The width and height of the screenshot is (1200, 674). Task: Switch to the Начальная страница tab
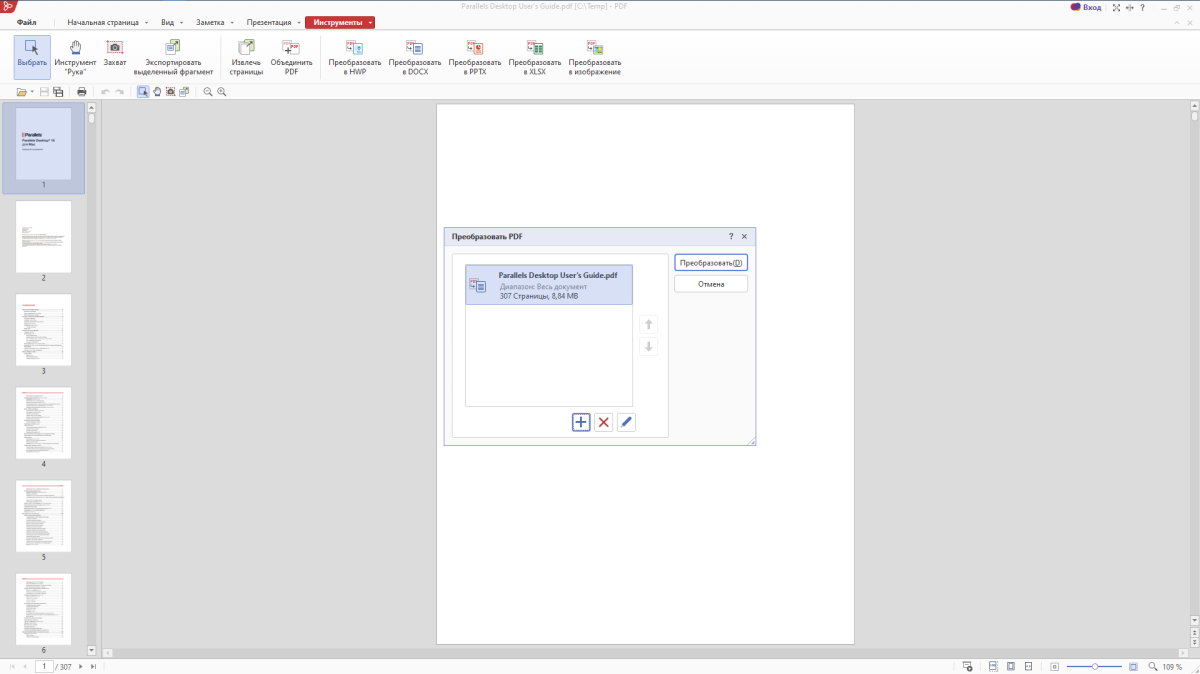tap(103, 22)
